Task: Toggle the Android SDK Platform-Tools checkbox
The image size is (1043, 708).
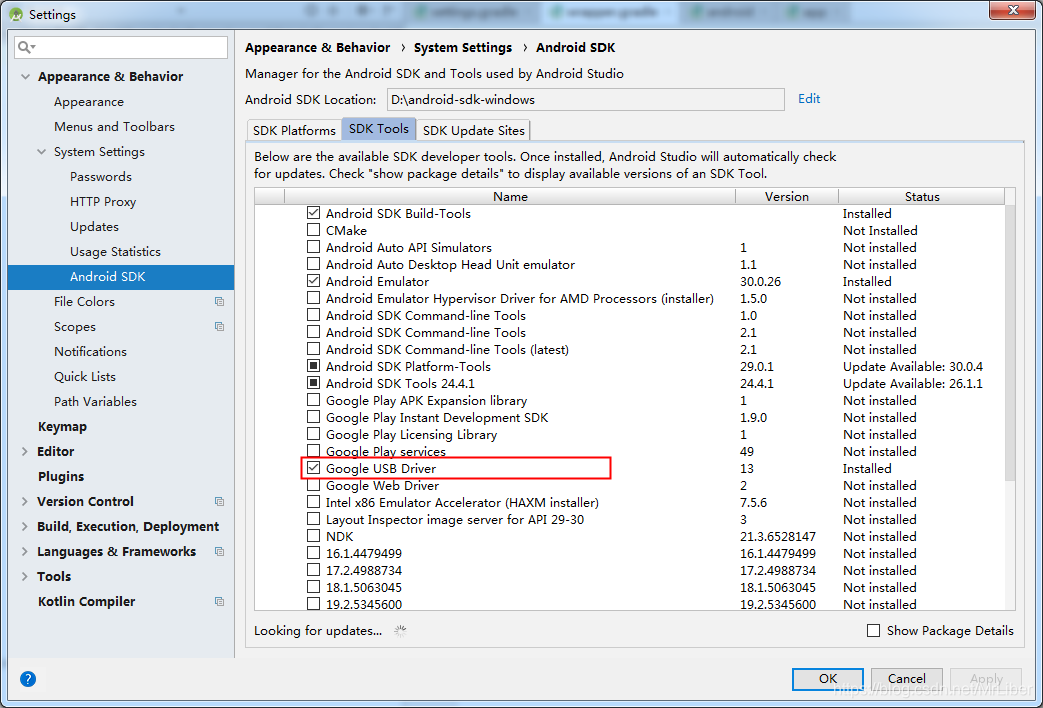Action: coord(313,366)
